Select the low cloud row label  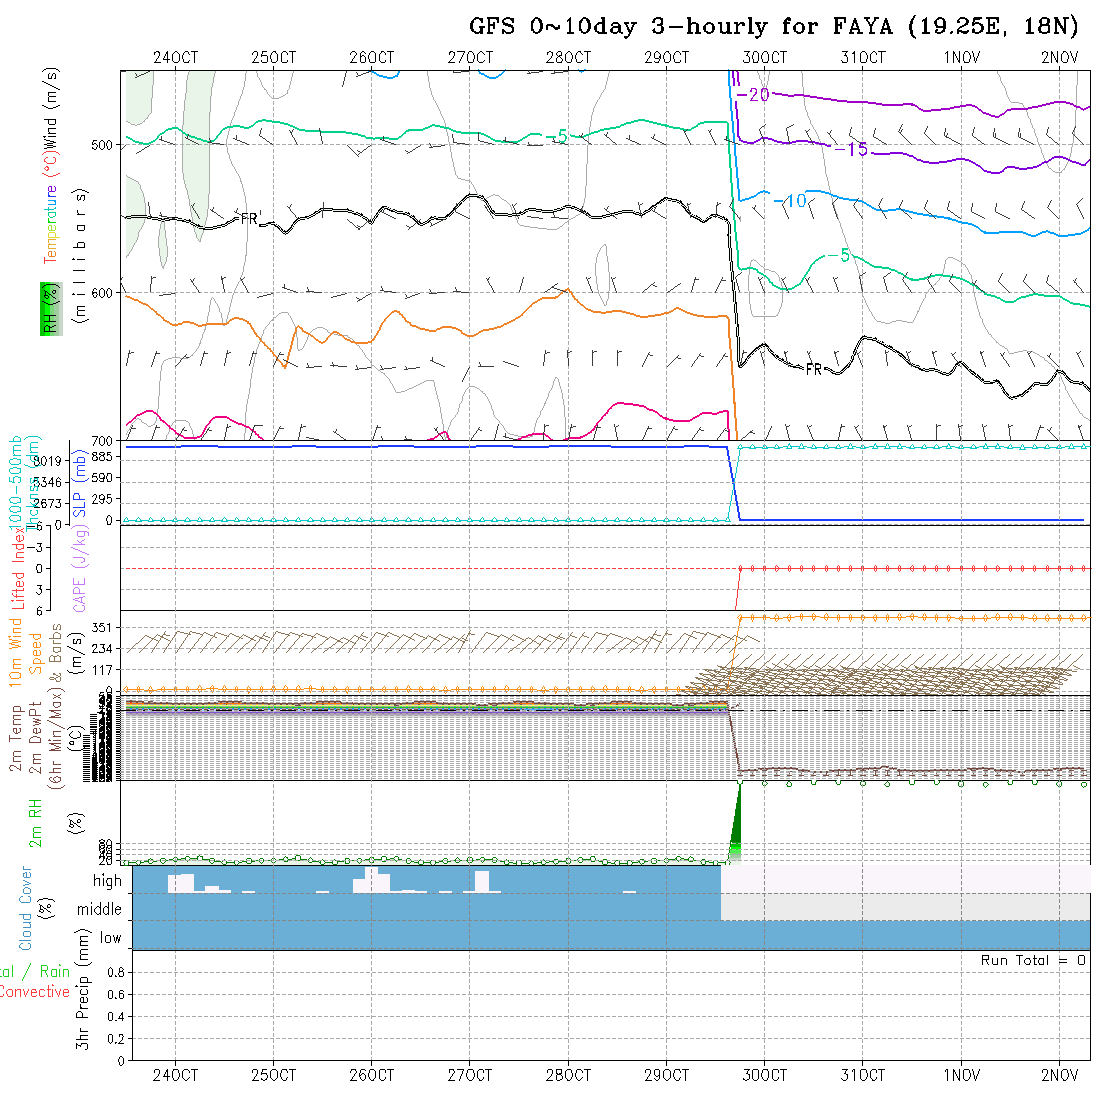point(111,938)
